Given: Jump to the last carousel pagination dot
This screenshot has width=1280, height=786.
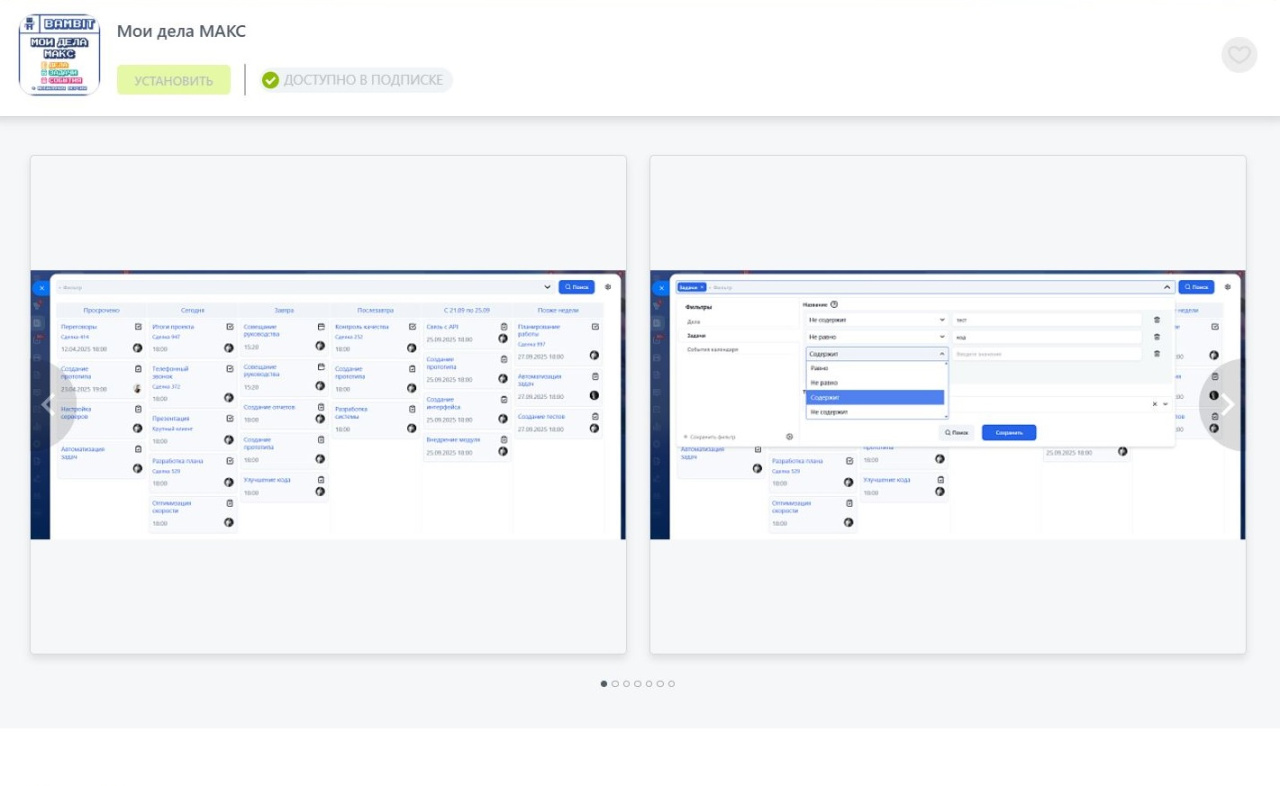Looking at the screenshot, I should tap(672, 684).
